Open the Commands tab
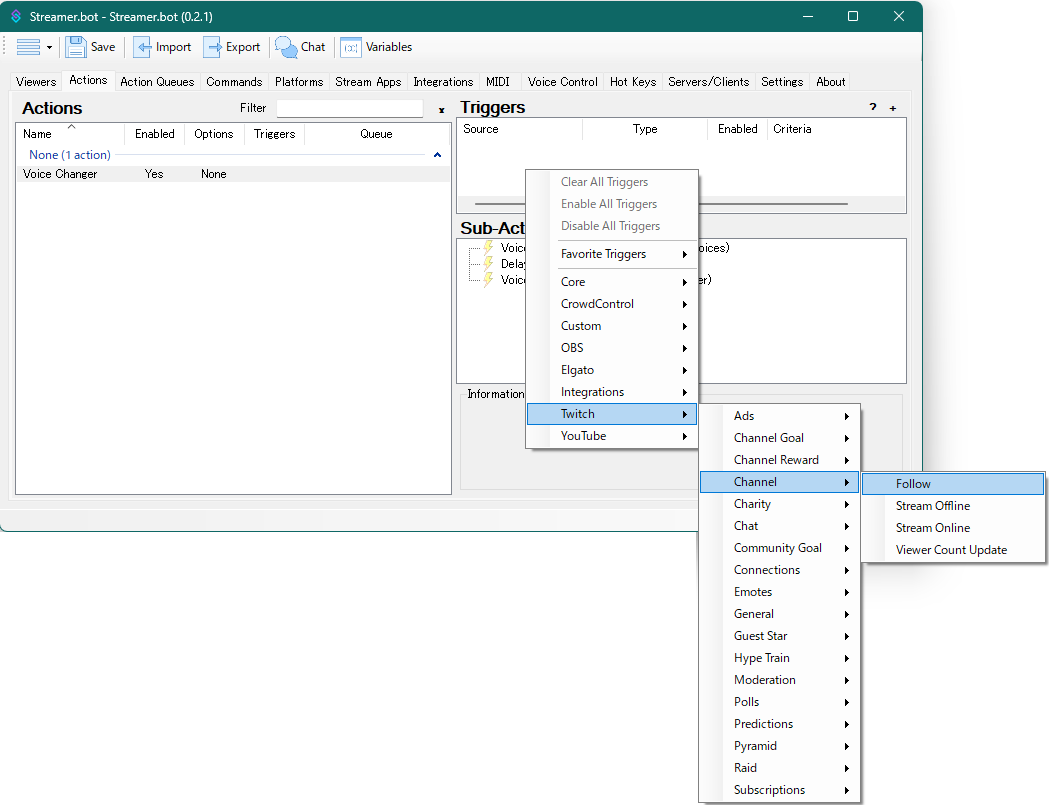 [234, 82]
